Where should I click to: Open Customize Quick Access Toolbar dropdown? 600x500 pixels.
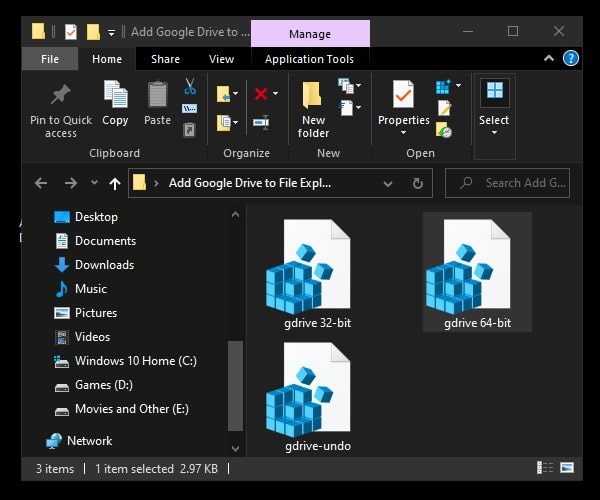pos(111,33)
